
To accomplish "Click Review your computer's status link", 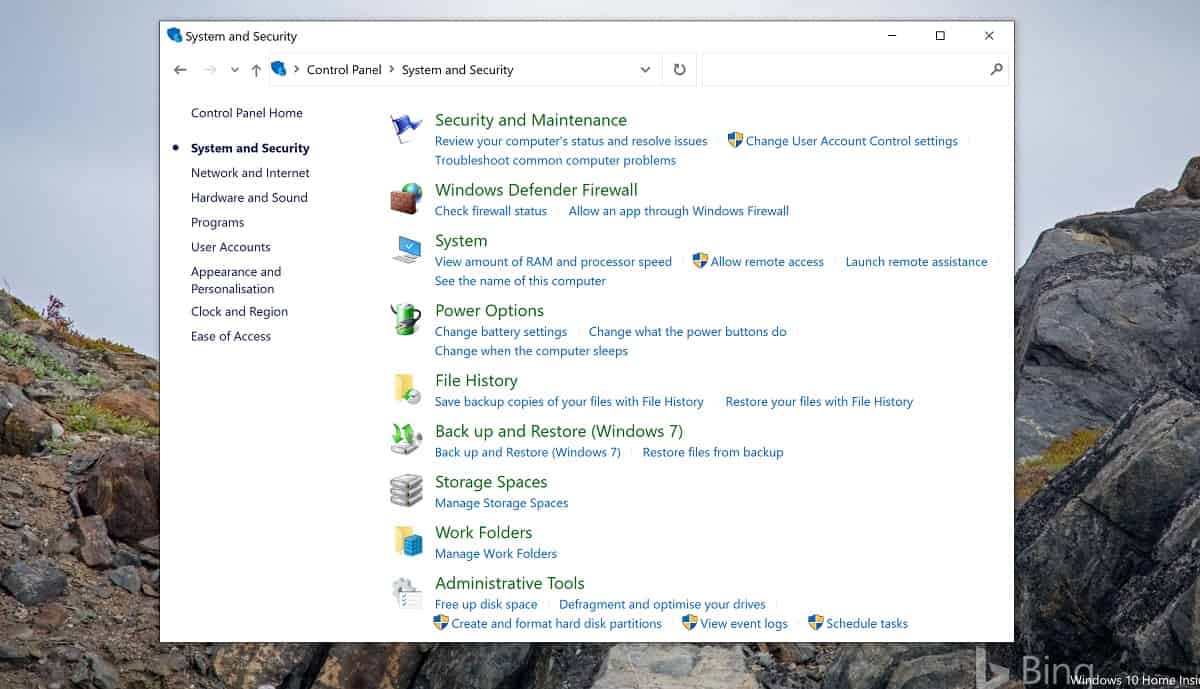I will pyautogui.click(x=571, y=141).
